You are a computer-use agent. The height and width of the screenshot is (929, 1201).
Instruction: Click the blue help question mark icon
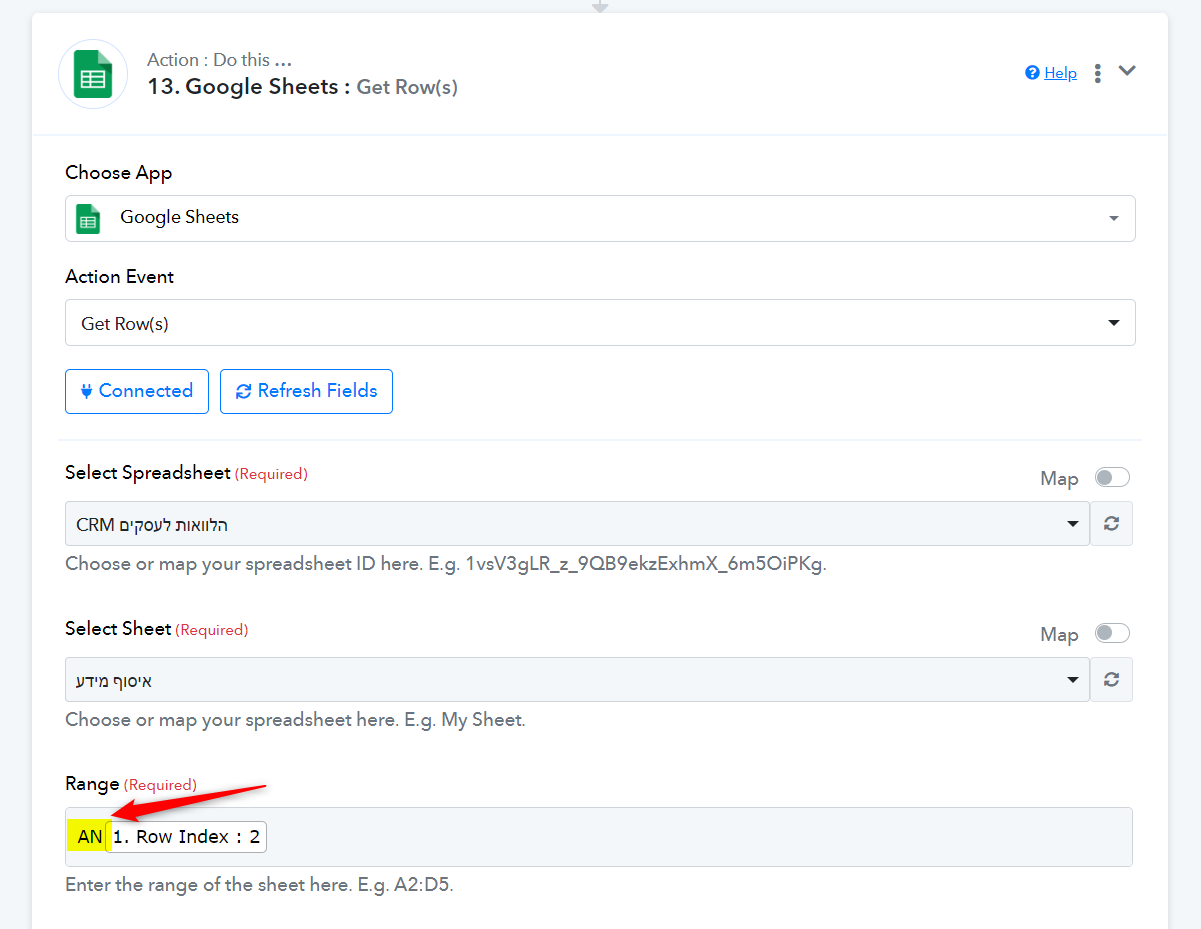(1033, 73)
